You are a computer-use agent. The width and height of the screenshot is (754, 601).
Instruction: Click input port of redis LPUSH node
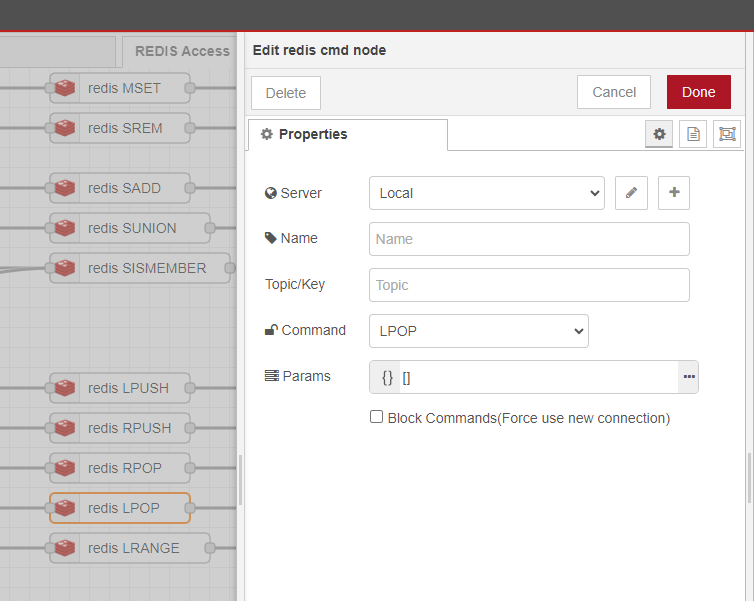pyautogui.click(x=50, y=388)
